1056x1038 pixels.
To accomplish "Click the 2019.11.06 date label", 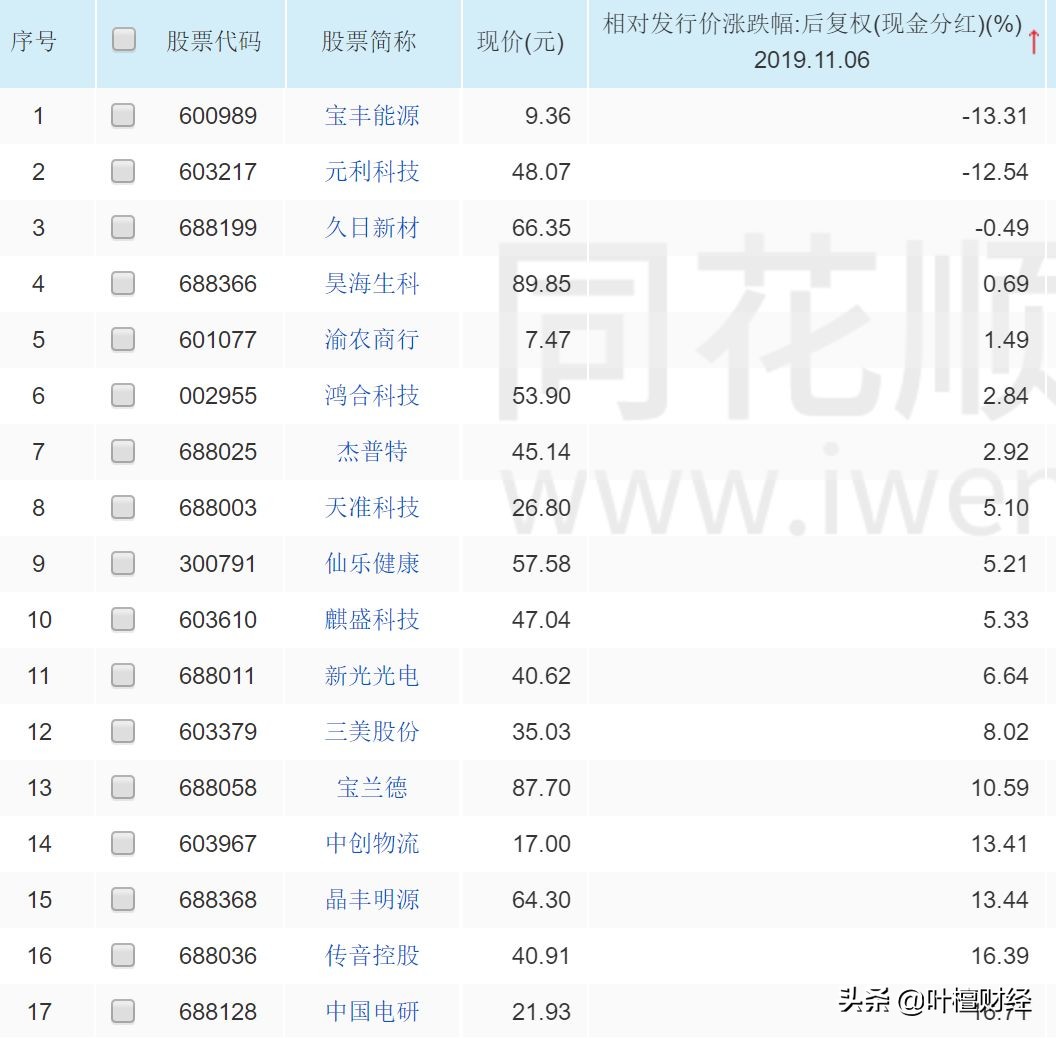I will [x=813, y=60].
